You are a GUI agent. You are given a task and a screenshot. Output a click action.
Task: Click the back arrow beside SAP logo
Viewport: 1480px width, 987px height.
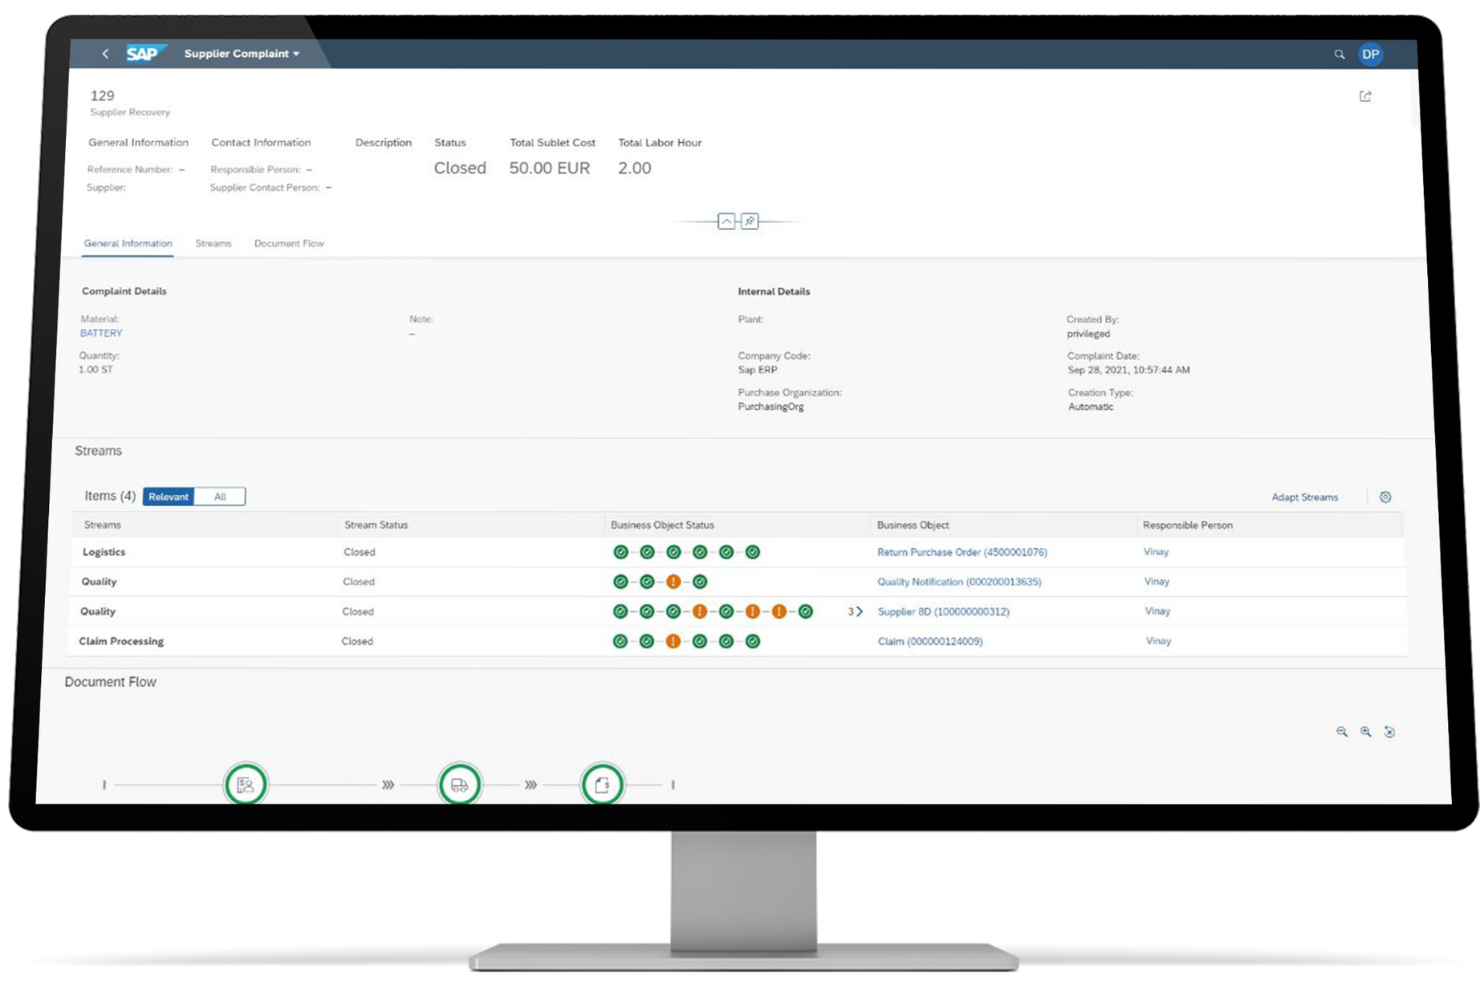pos(105,54)
